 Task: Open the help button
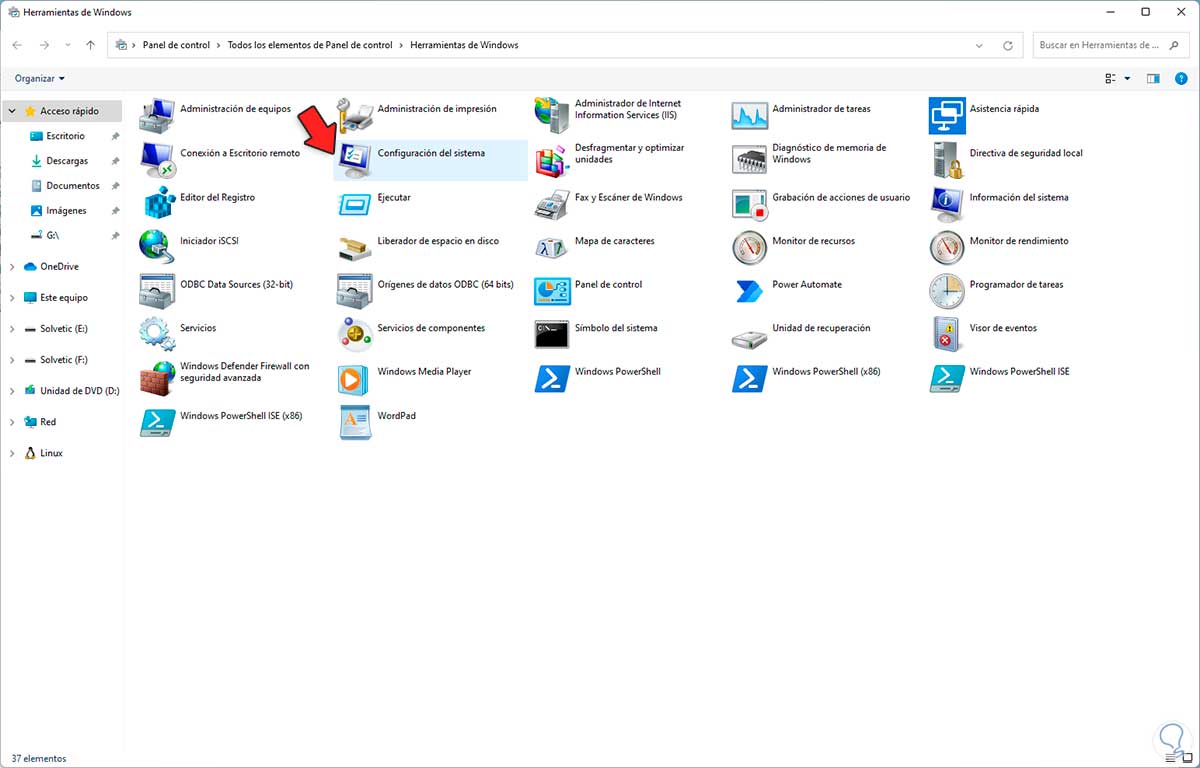[1182, 78]
